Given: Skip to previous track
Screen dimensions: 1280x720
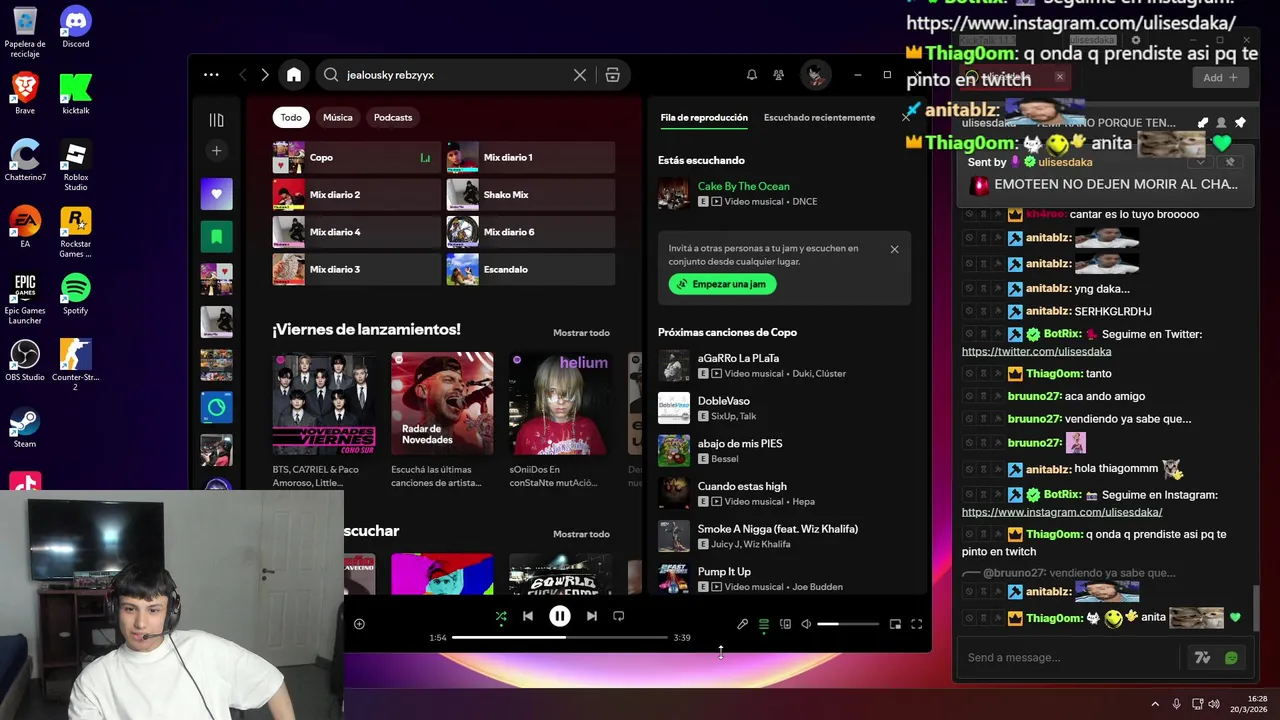Looking at the screenshot, I should tap(528, 616).
